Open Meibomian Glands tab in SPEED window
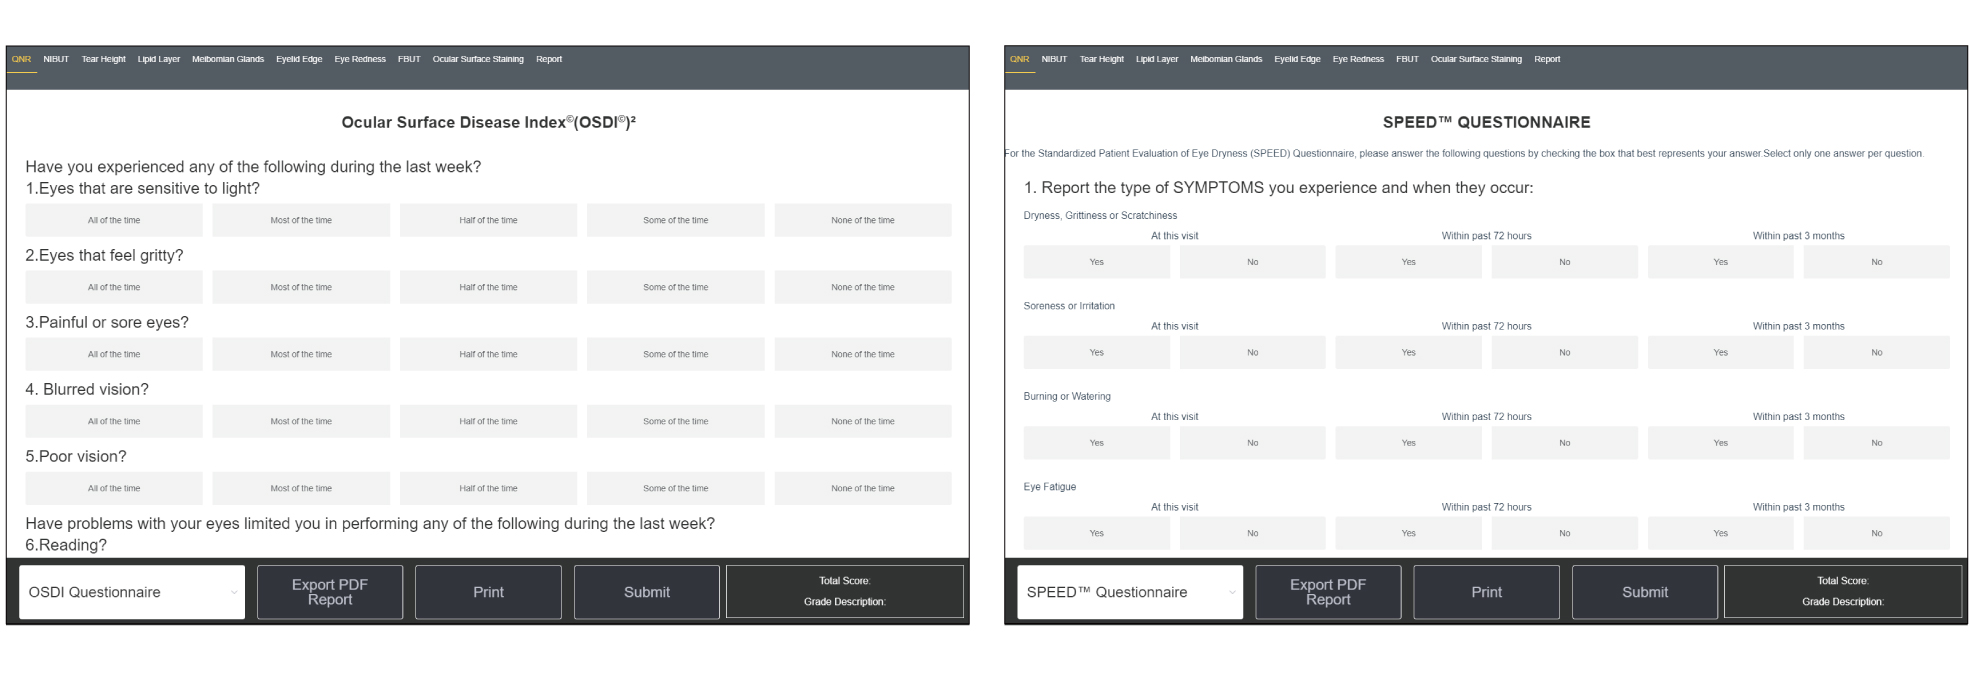1975x677 pixels. [x=1226, y=59]
